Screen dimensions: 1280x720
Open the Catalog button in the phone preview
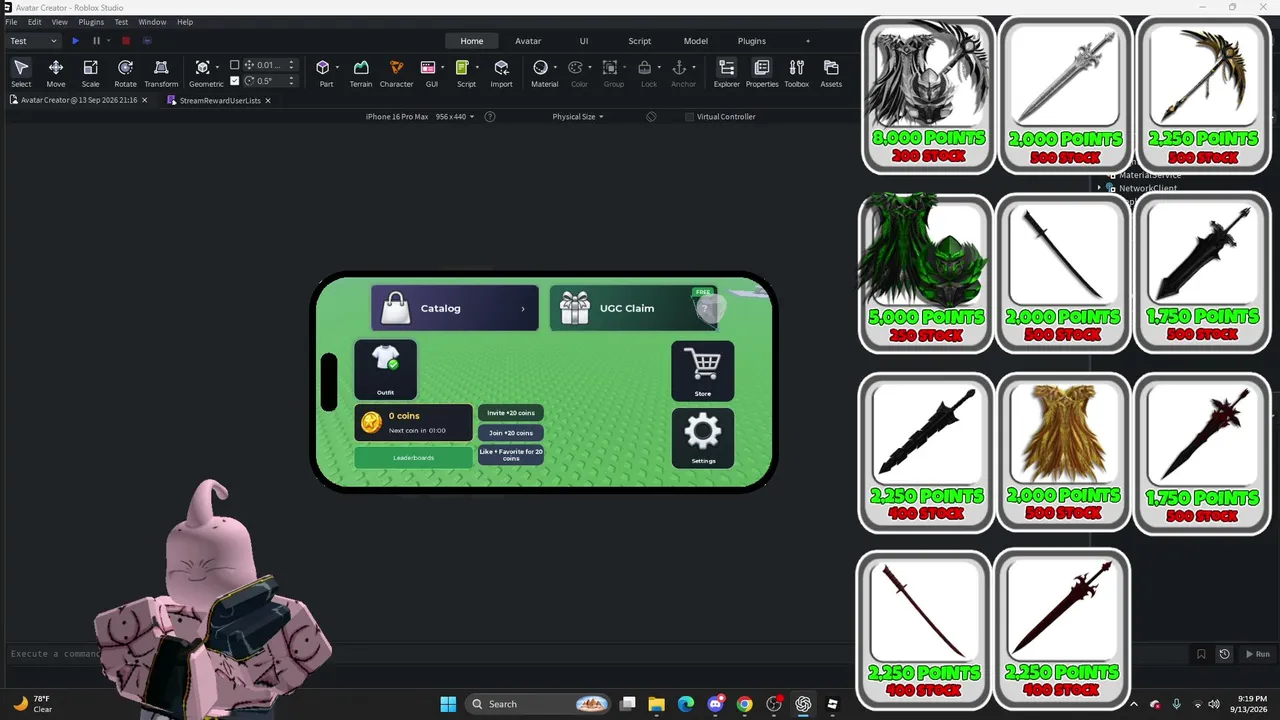tap(455, 308)
